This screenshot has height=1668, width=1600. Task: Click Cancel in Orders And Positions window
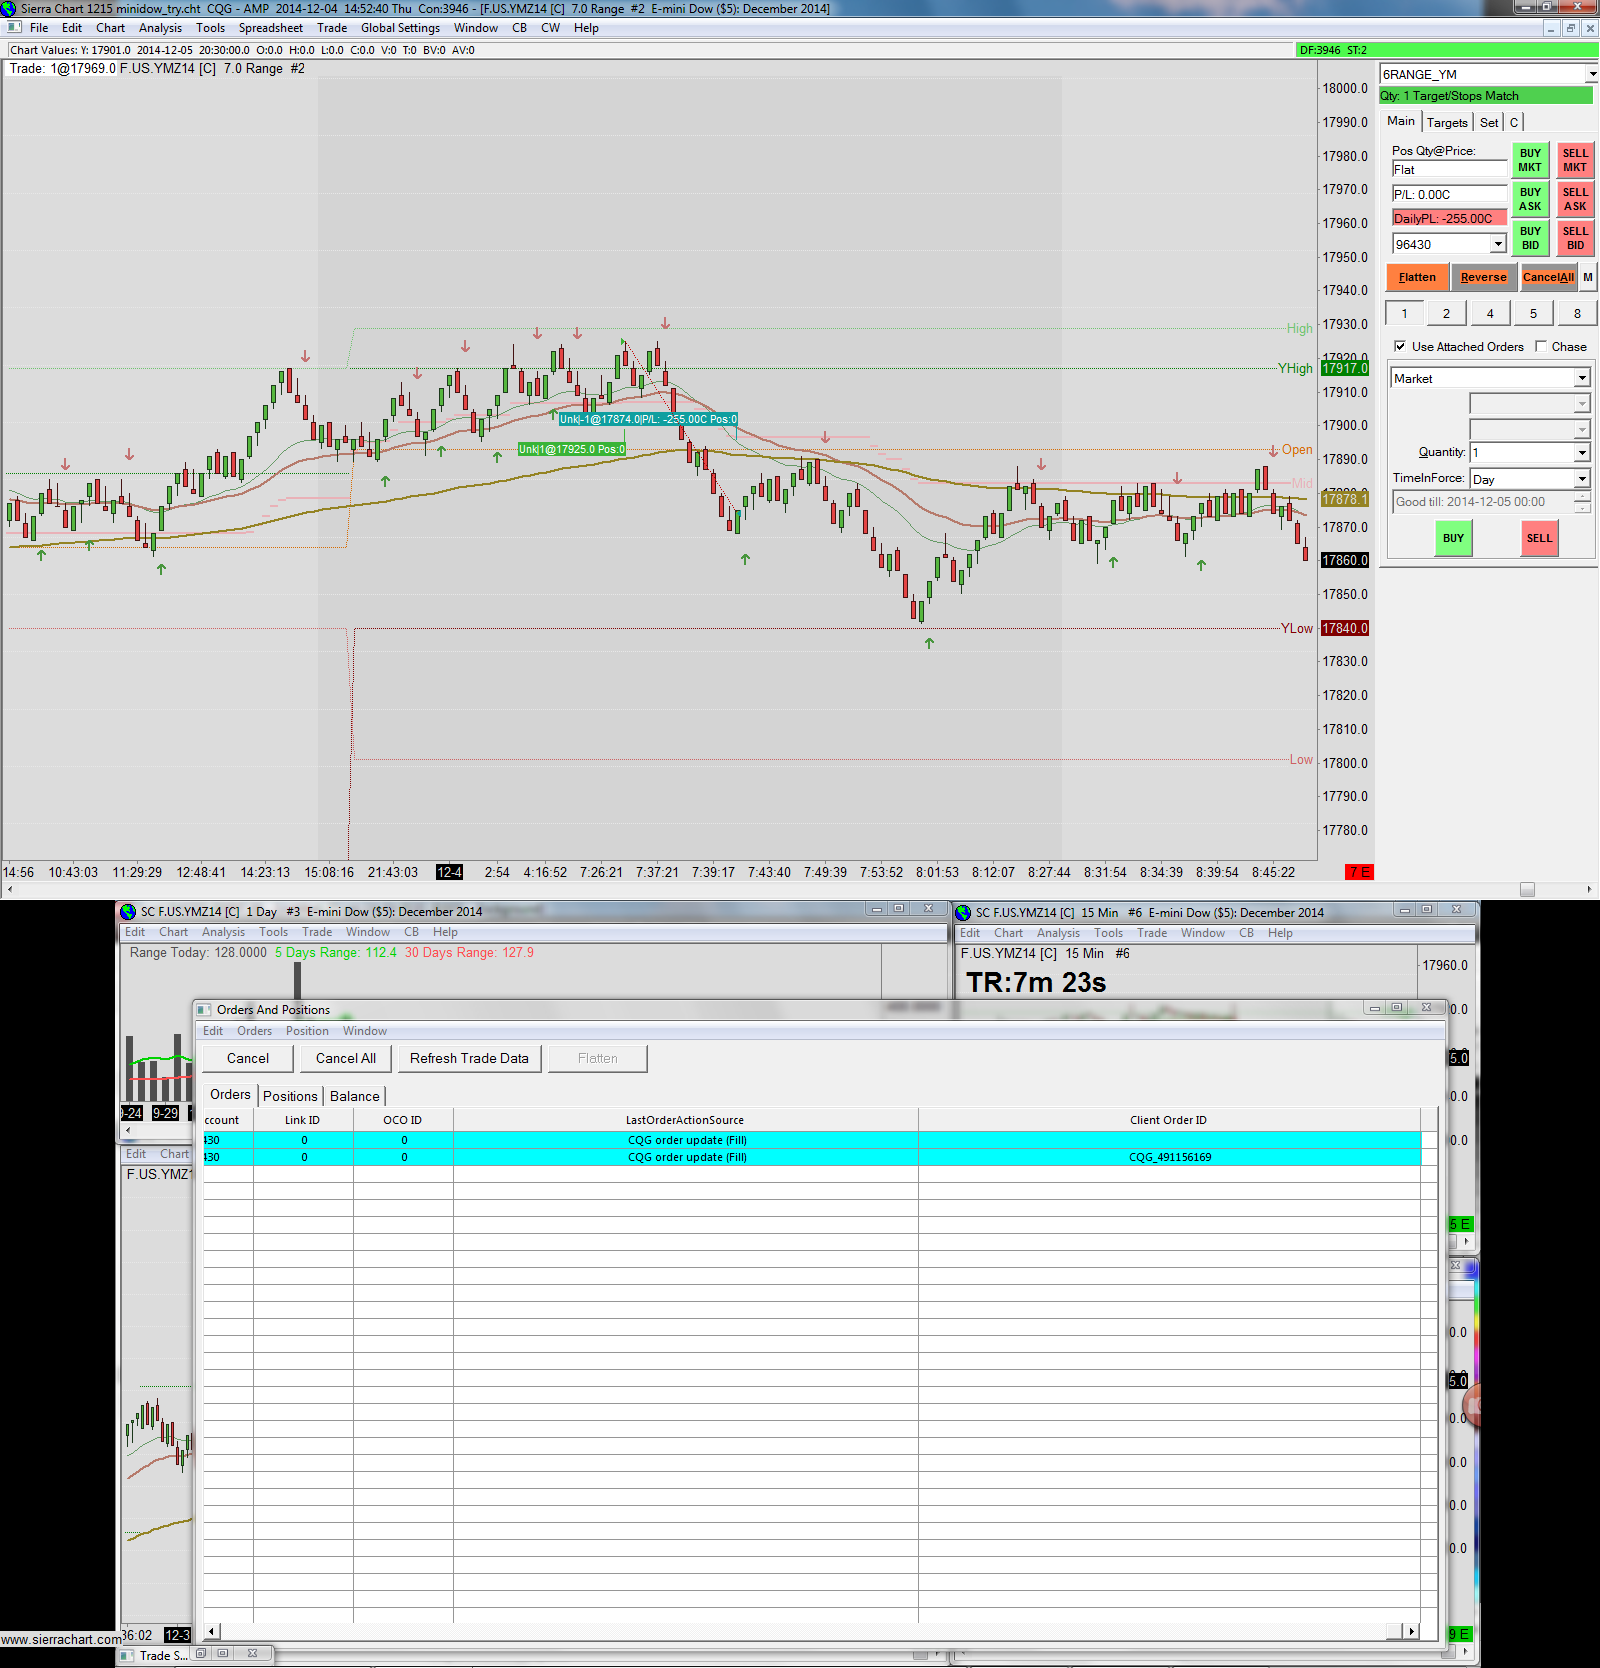248,1058
